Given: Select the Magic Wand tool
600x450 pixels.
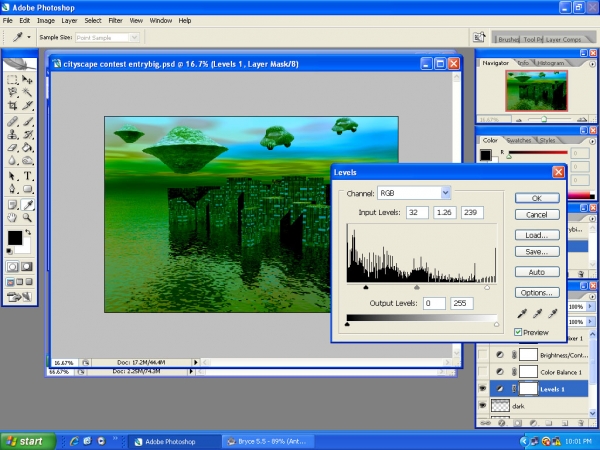Looking at the screenshot, I should coord(27,92).
